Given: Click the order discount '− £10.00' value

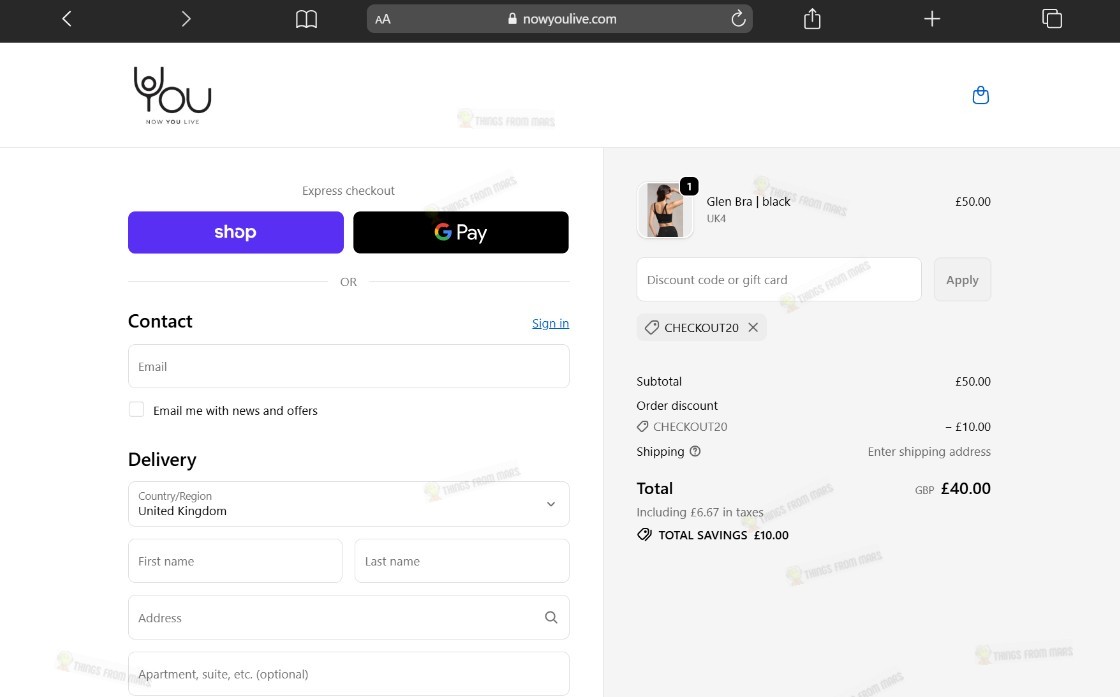Looking at the screenshot, I should click(x=968, y=426).
